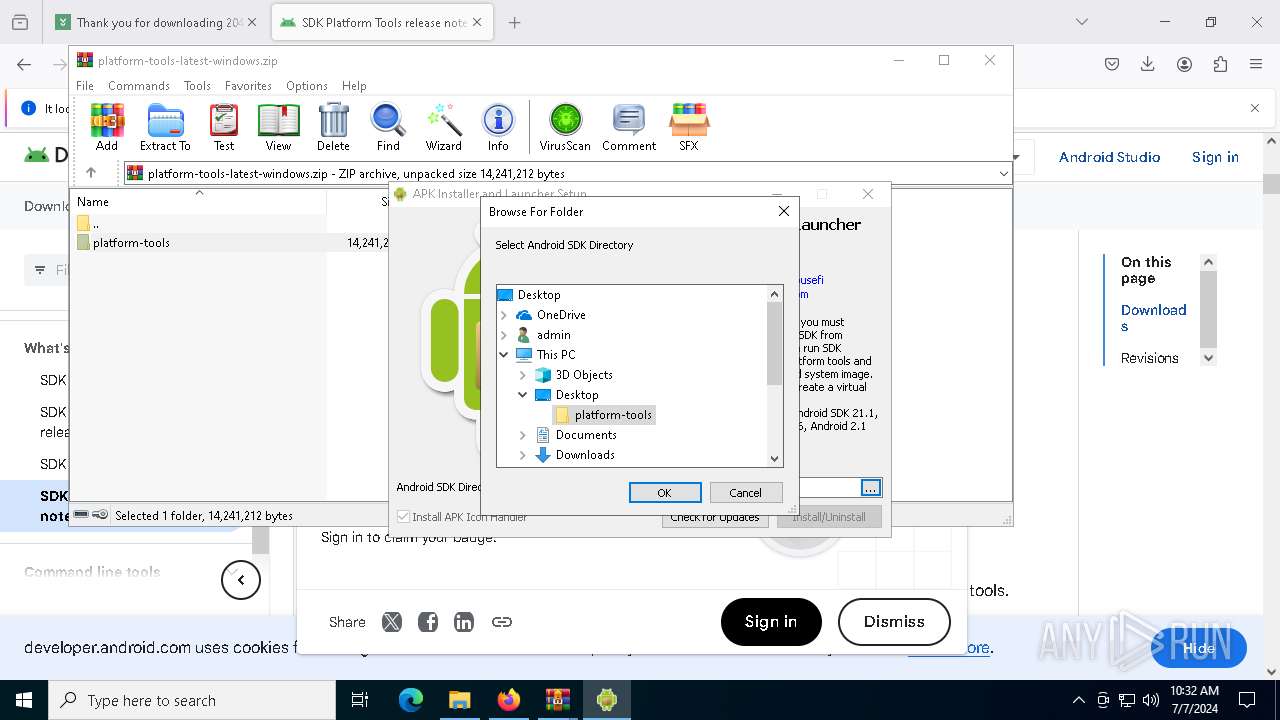Image resolution: width=1280 pixels, height=720 pixels.
Task: Click Cancel in Browse For Folder
Action: pos(745,493)
